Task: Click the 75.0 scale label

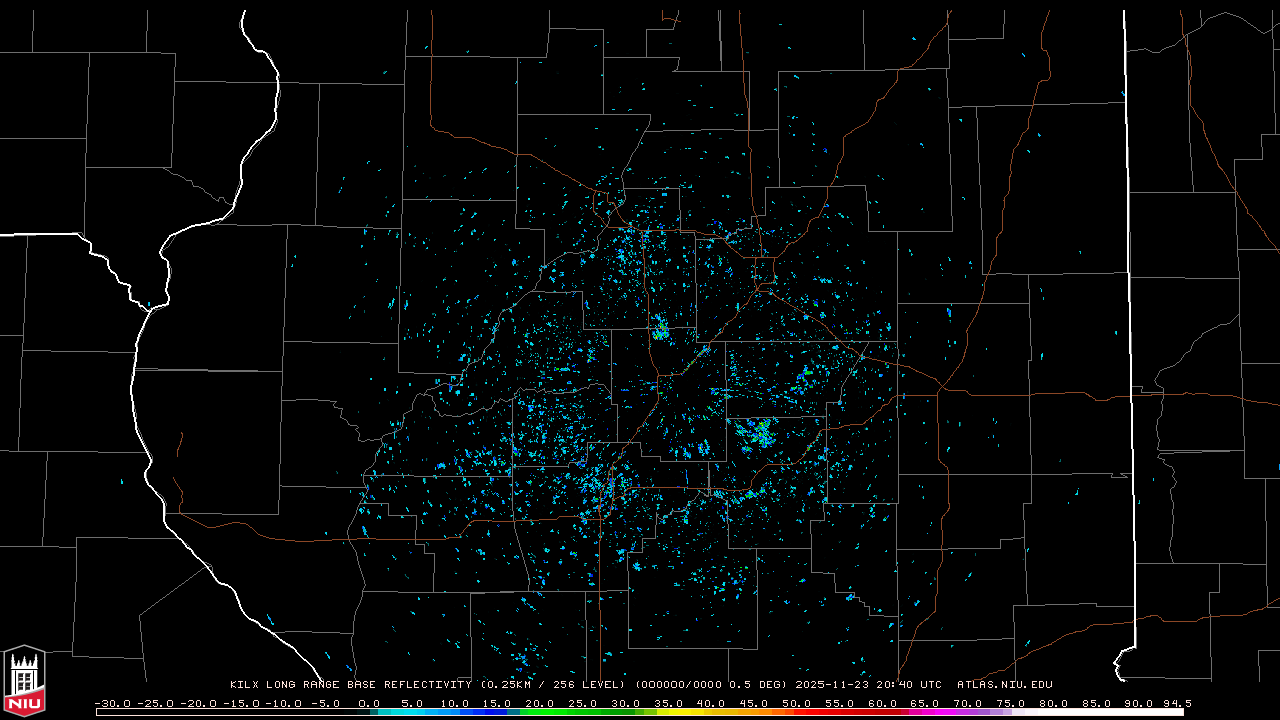Action: (1010, 704)
